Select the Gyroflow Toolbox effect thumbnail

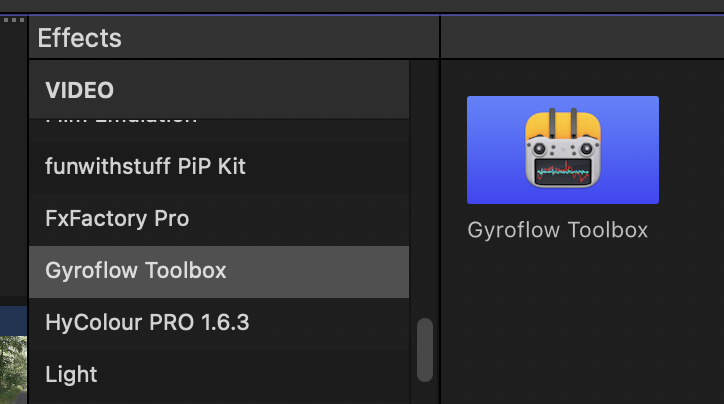pyautogui.click(x=562, y=150)
